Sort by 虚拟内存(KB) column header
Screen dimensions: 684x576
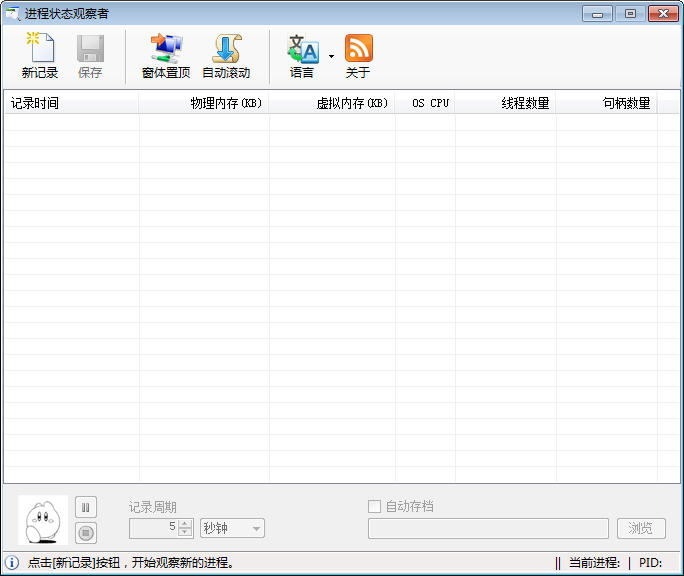point(332,103)
